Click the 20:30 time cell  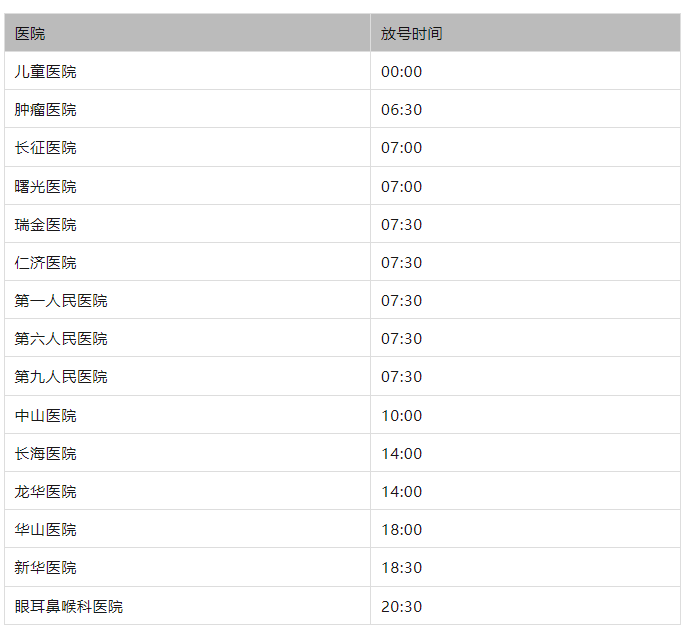(402, 607)
